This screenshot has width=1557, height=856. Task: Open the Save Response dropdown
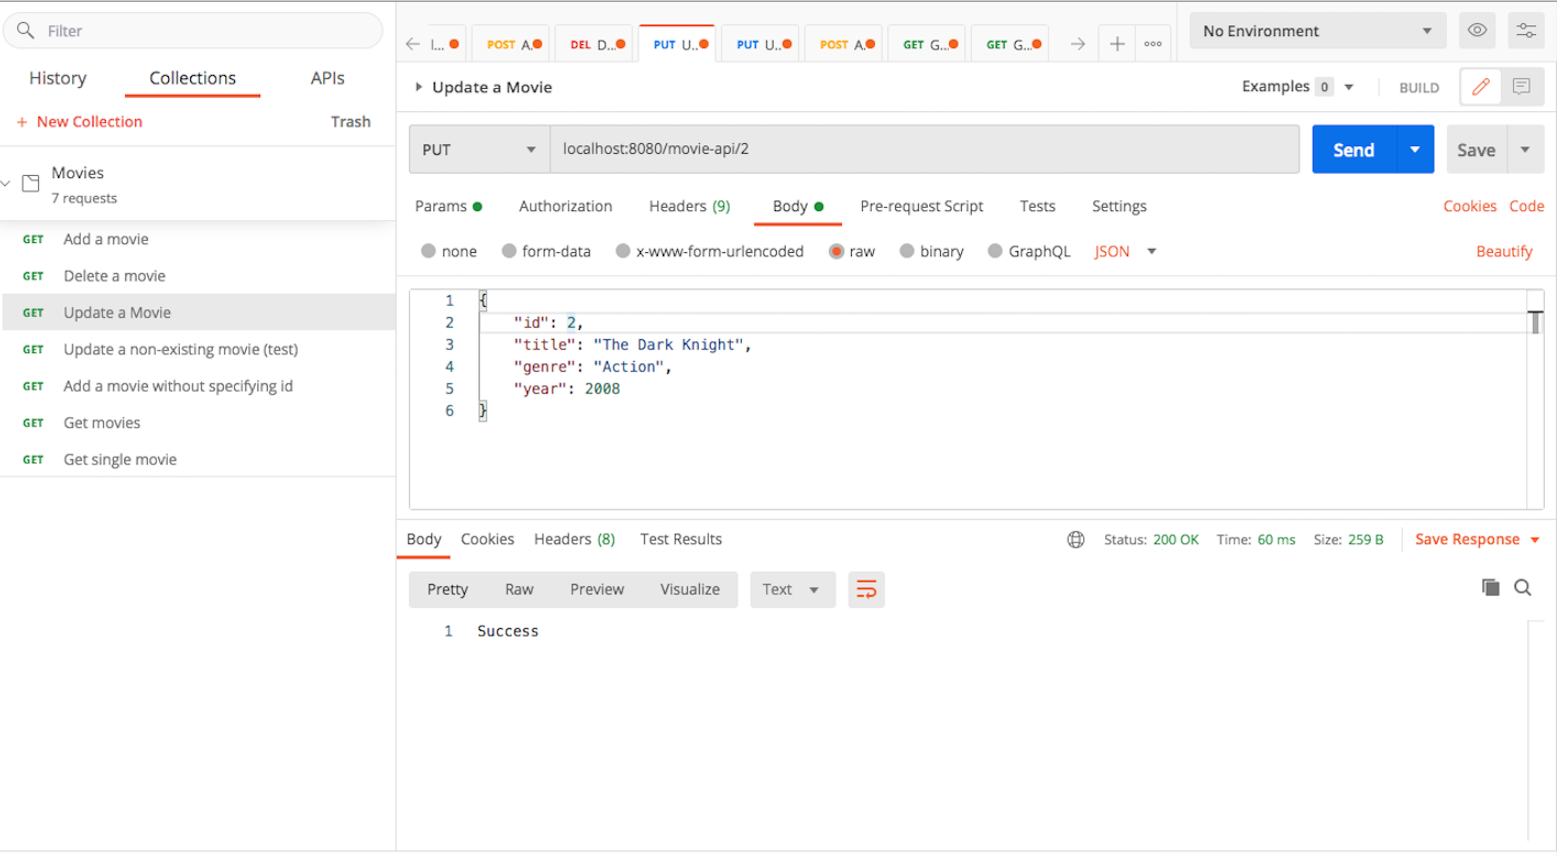click(1477, 540)
